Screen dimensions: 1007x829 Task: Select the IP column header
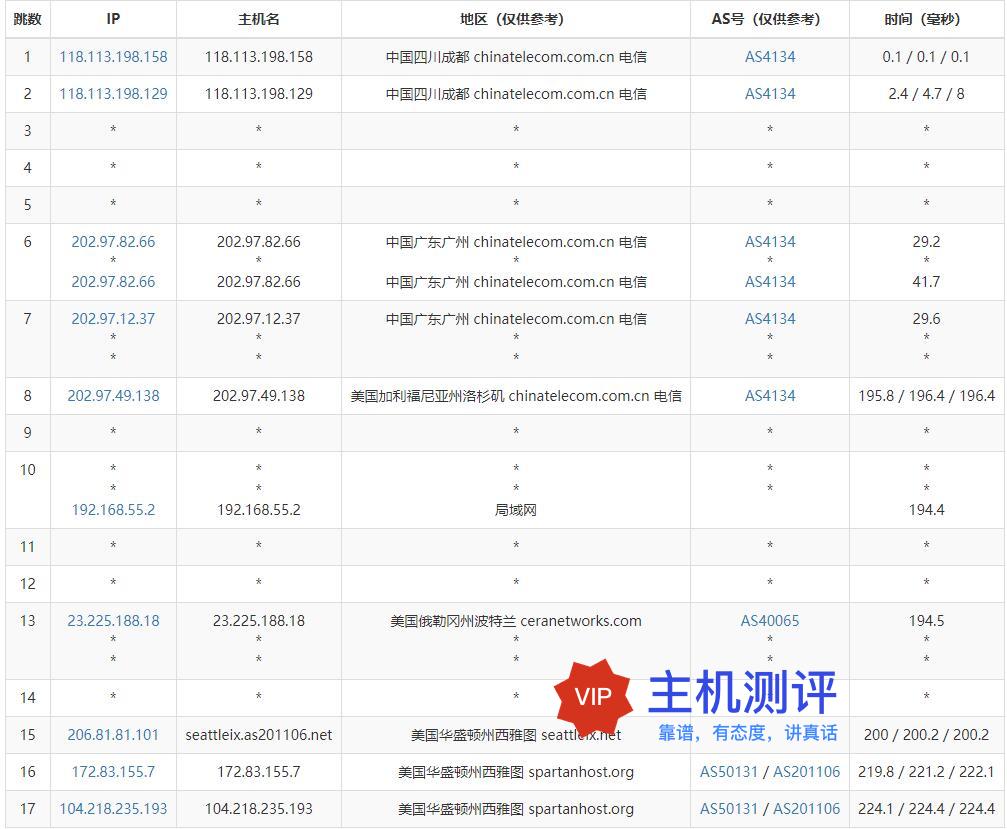[113, 19]
